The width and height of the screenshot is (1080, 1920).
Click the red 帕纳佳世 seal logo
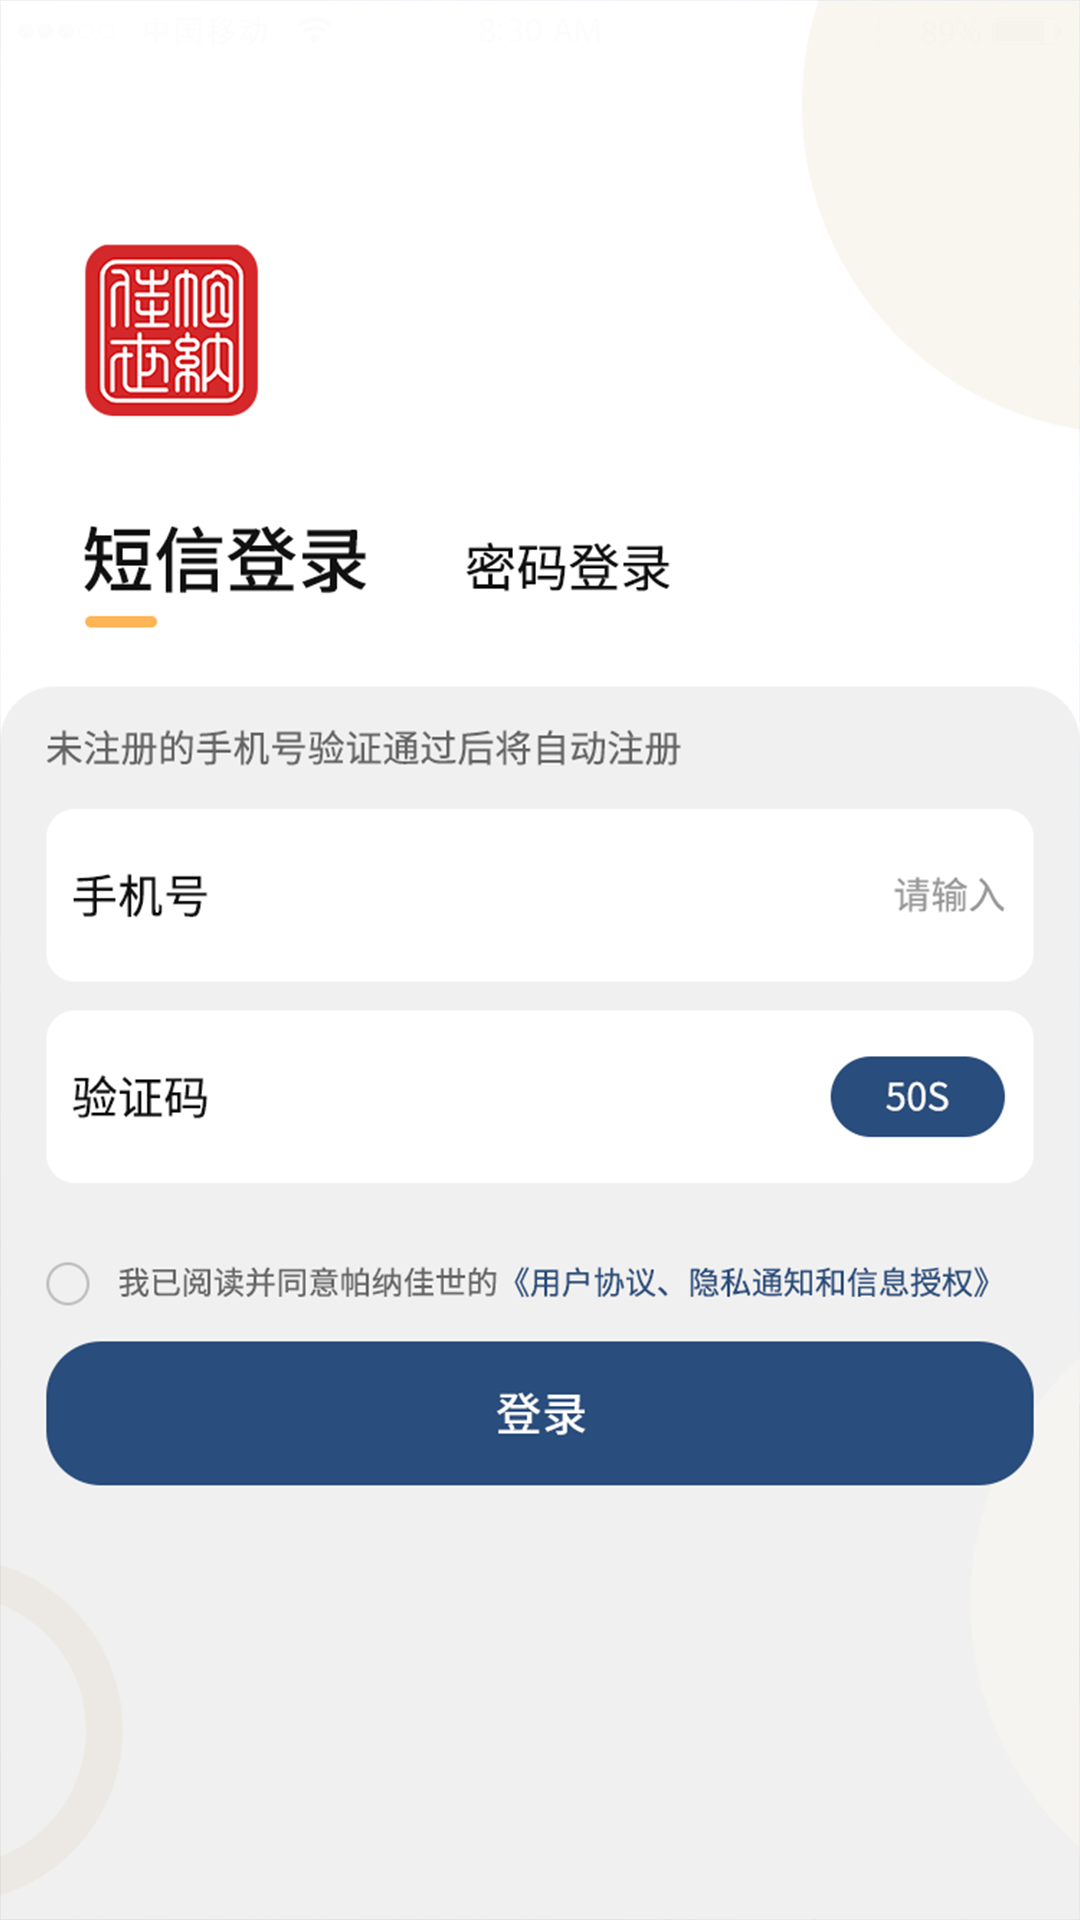click(171, 330)
